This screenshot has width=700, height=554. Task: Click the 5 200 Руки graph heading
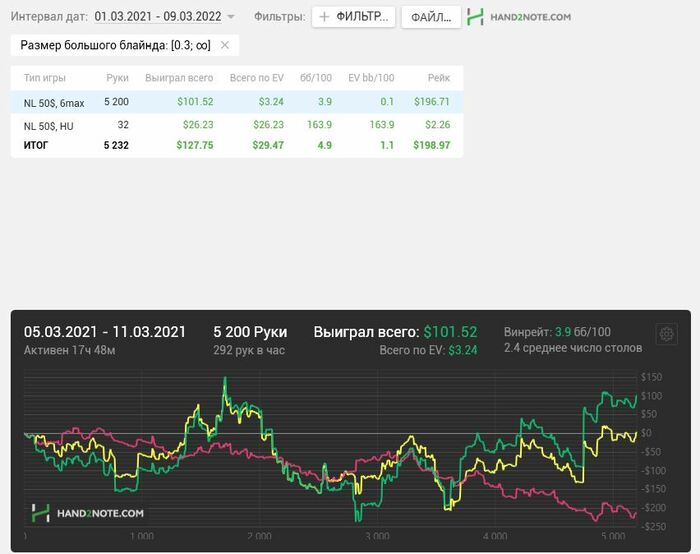[250, 332]
